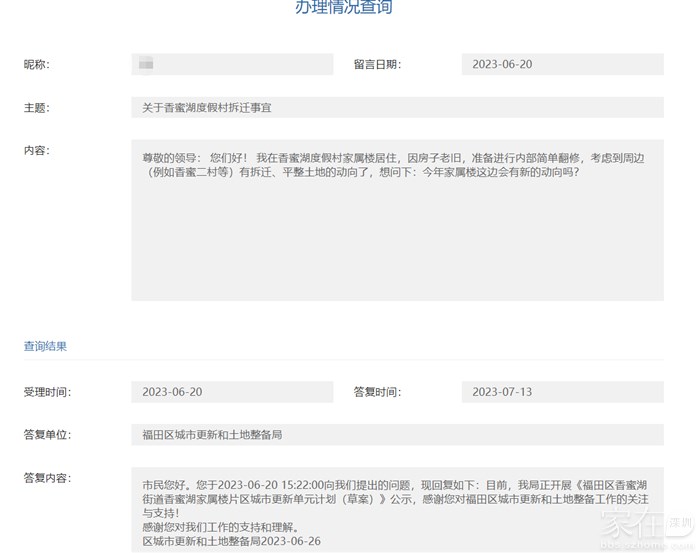Click the 答复单位 label
Screen dimensions: 700x553
[47, 435]
